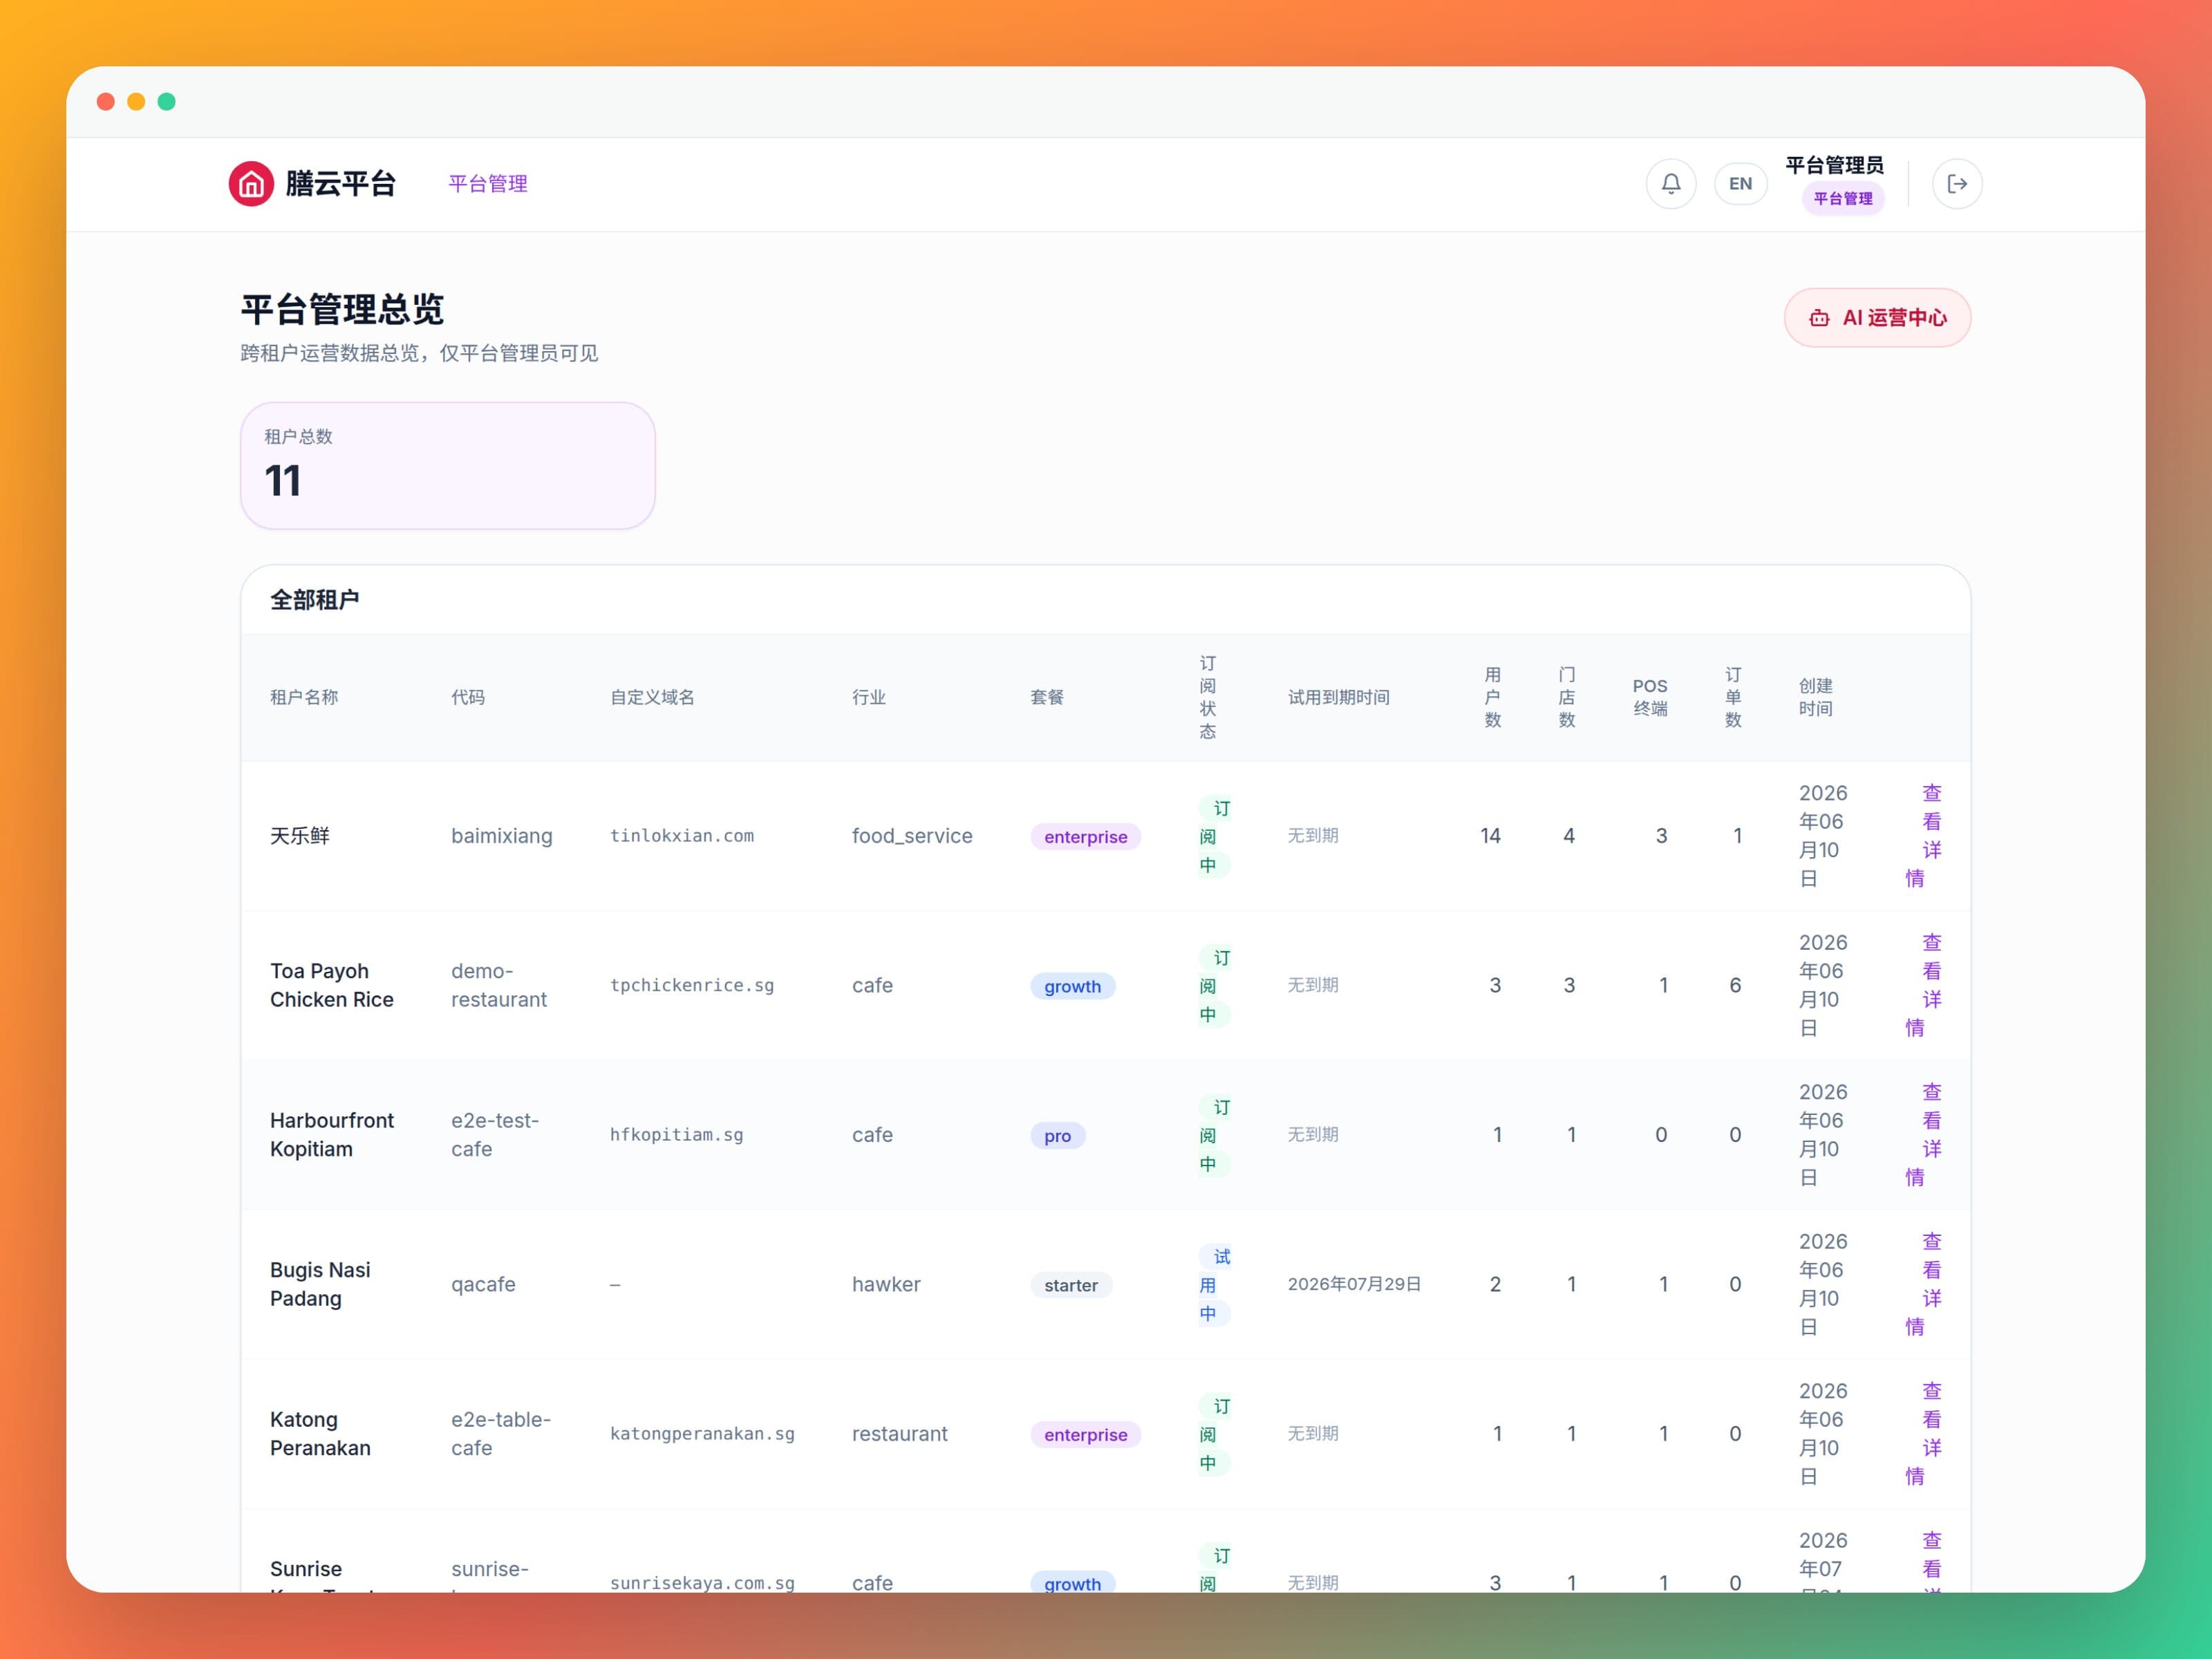Click the green macOS window maximize dot

[x=167, y=102]
